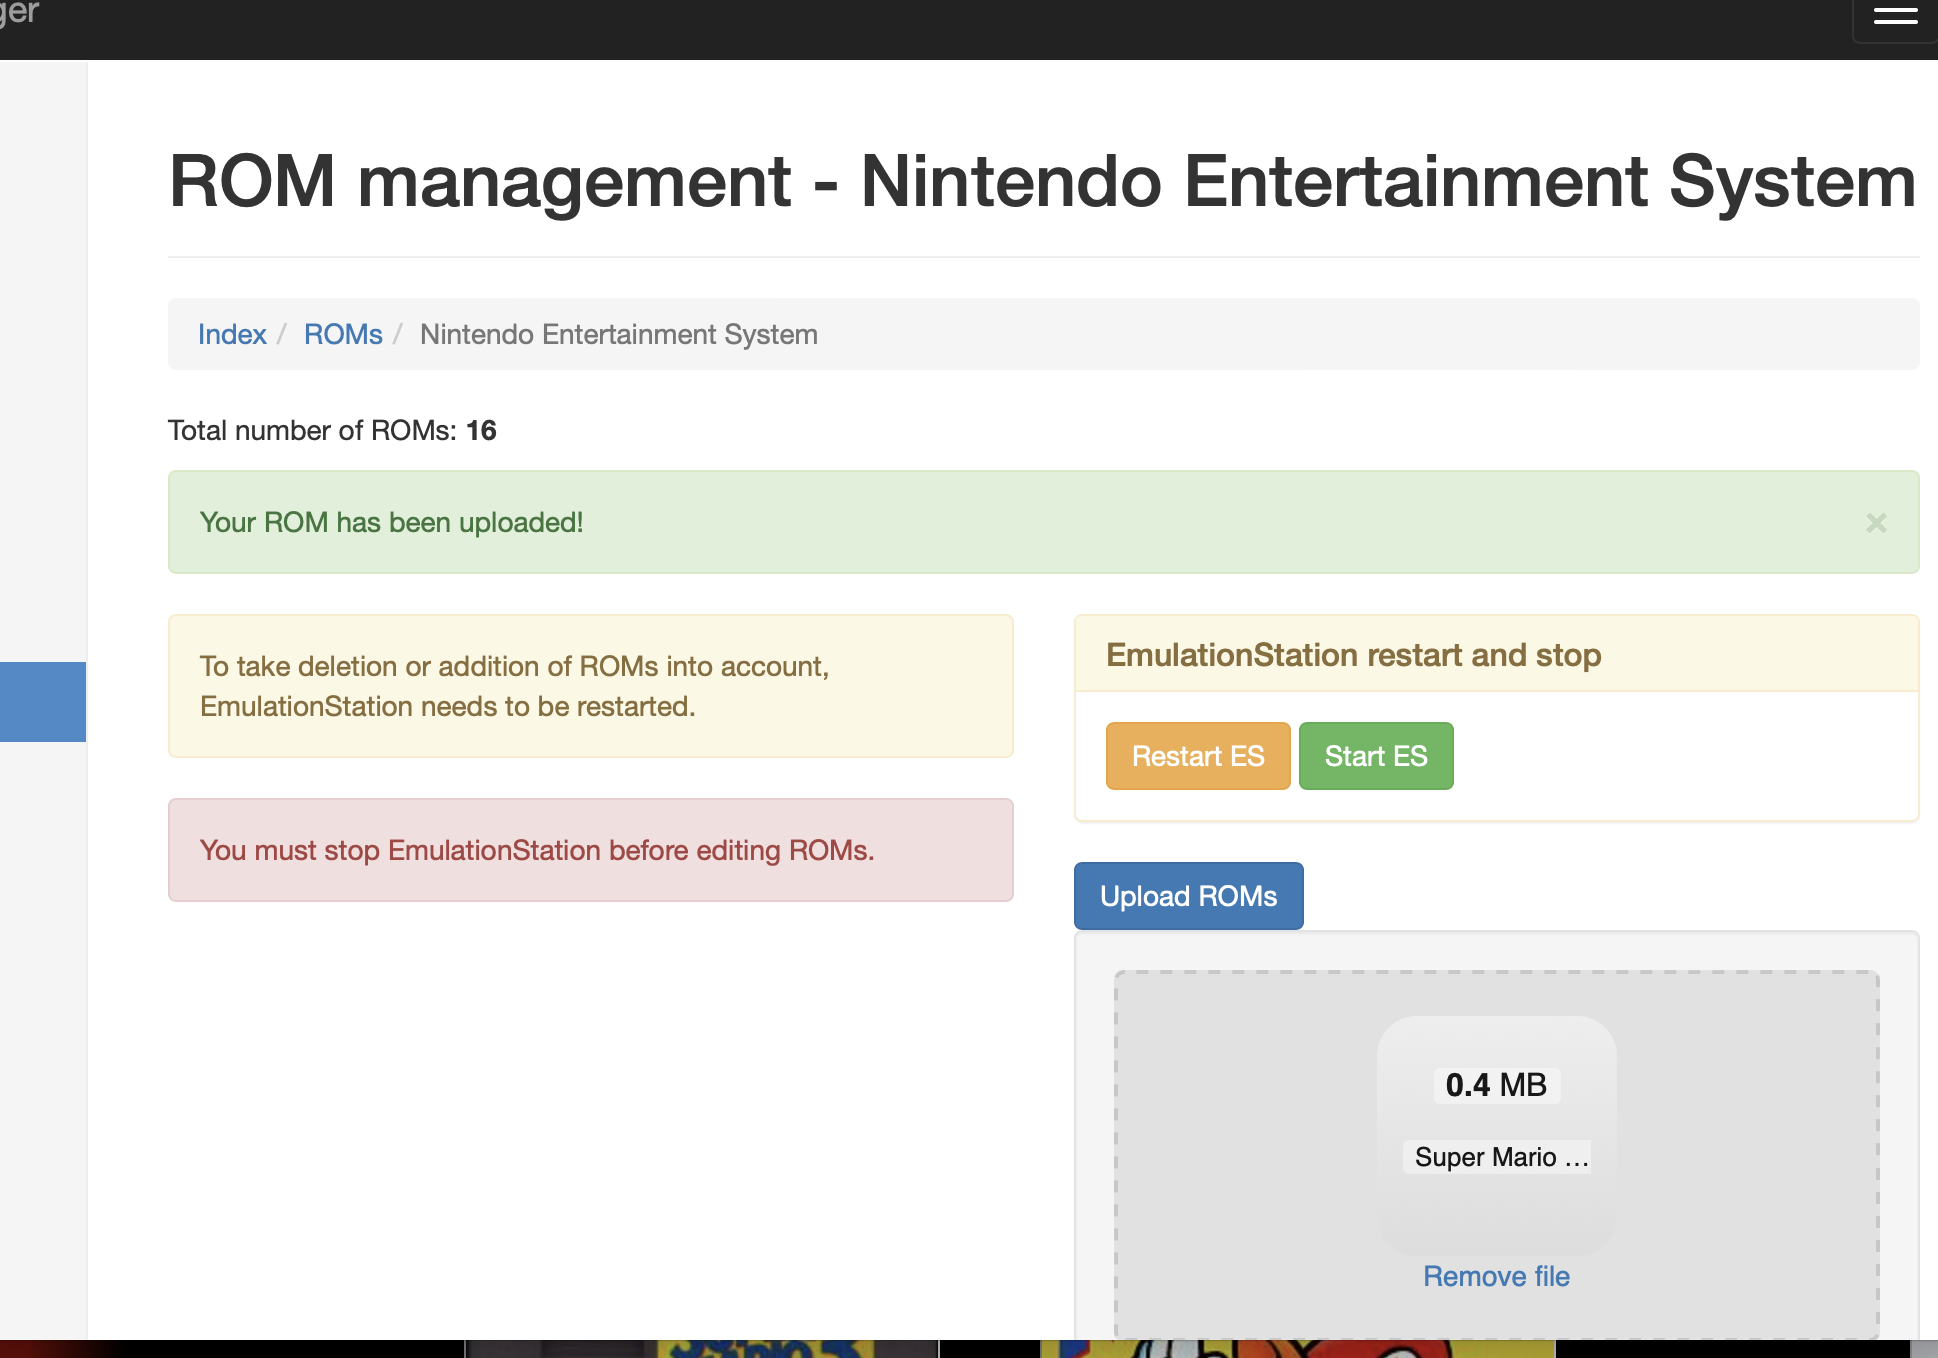Select the Nintendo Entertainment System breadcrumb entry
1938x1358 pixels.
pyautogui.click(x=618, y=334)
